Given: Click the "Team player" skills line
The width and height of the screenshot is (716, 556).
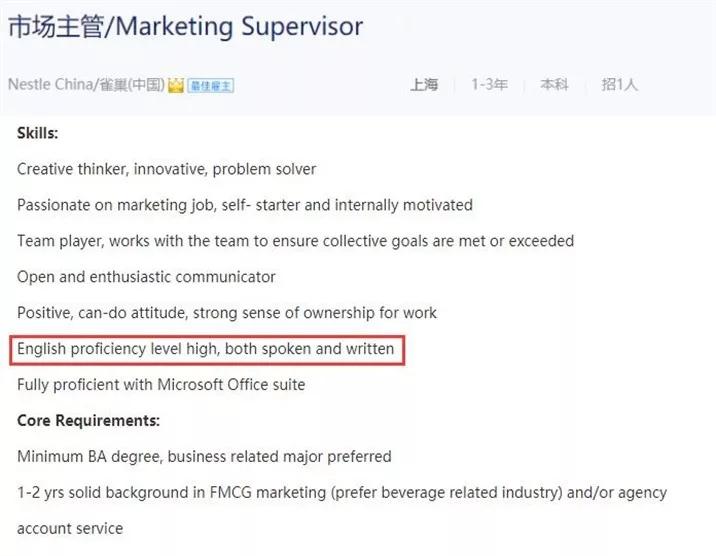Looking at the screenshot, I should click(295, 241).
